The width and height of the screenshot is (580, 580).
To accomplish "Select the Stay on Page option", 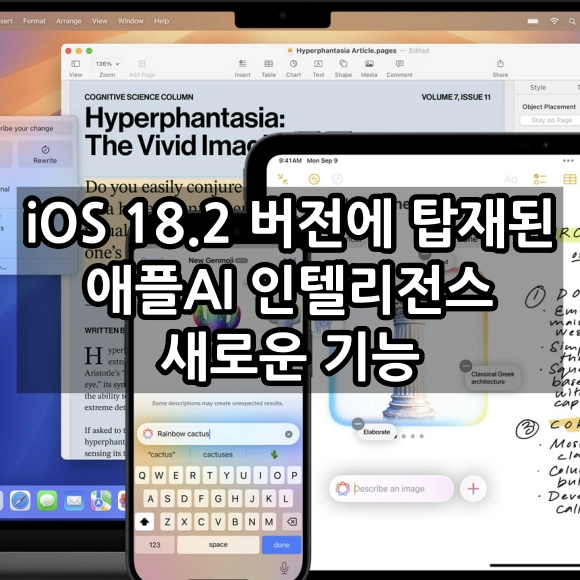I will coord(551,120).
